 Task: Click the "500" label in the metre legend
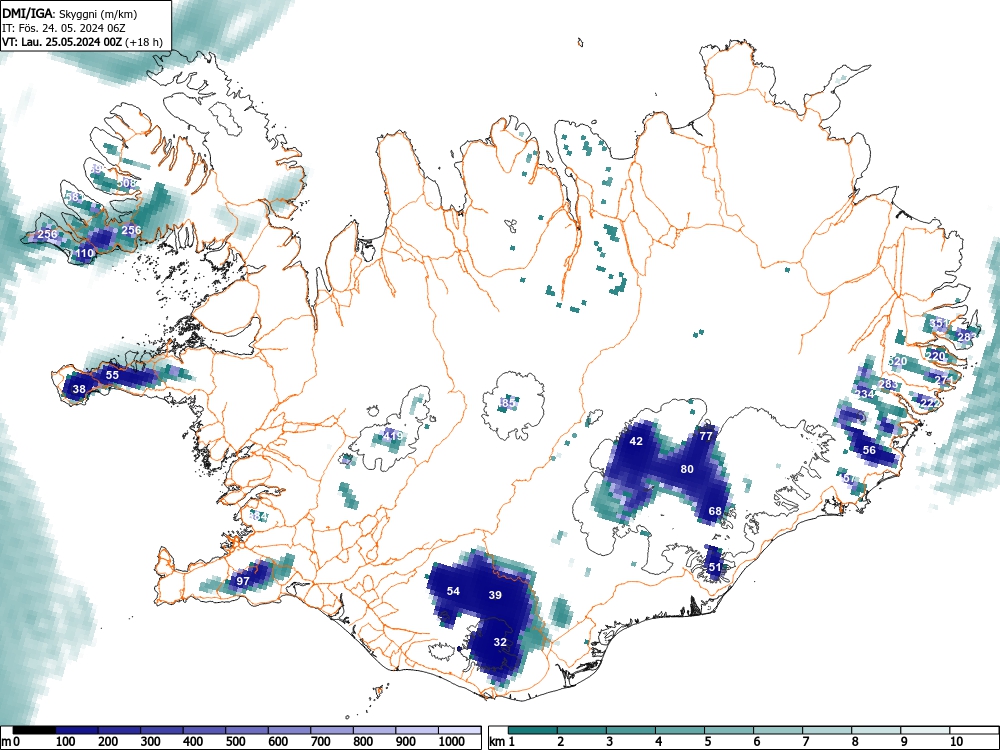(x=236, y=741)
